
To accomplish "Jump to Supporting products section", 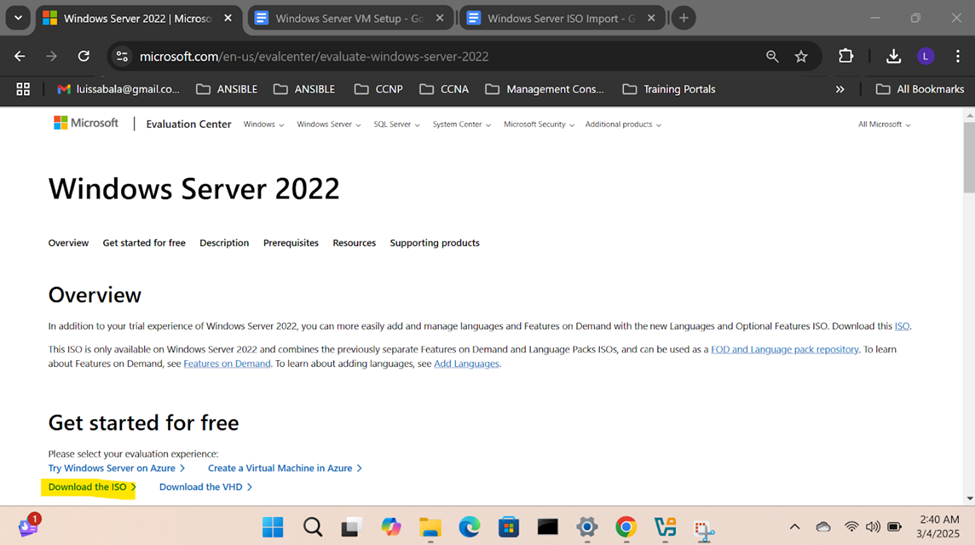I will pyautogui.click(x=435, y=243).
